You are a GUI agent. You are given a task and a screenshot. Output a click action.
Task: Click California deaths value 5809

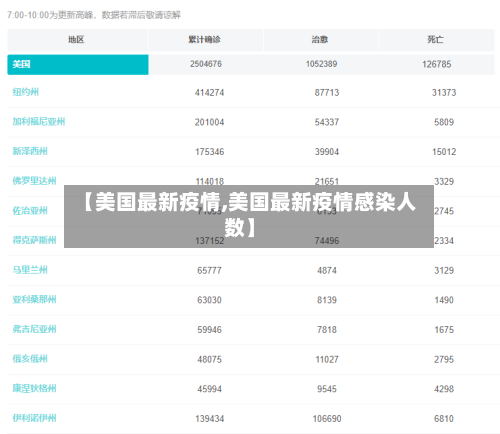[x=444, y=122]
